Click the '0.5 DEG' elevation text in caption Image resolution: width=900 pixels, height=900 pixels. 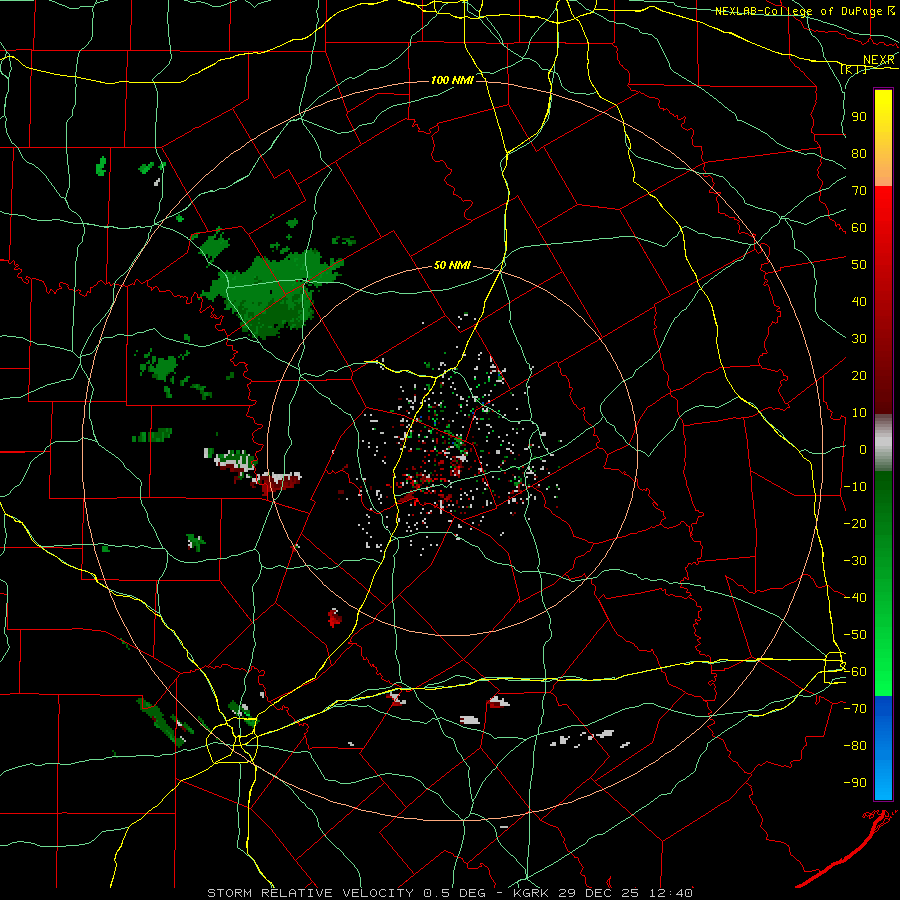(x=454, y=893)
